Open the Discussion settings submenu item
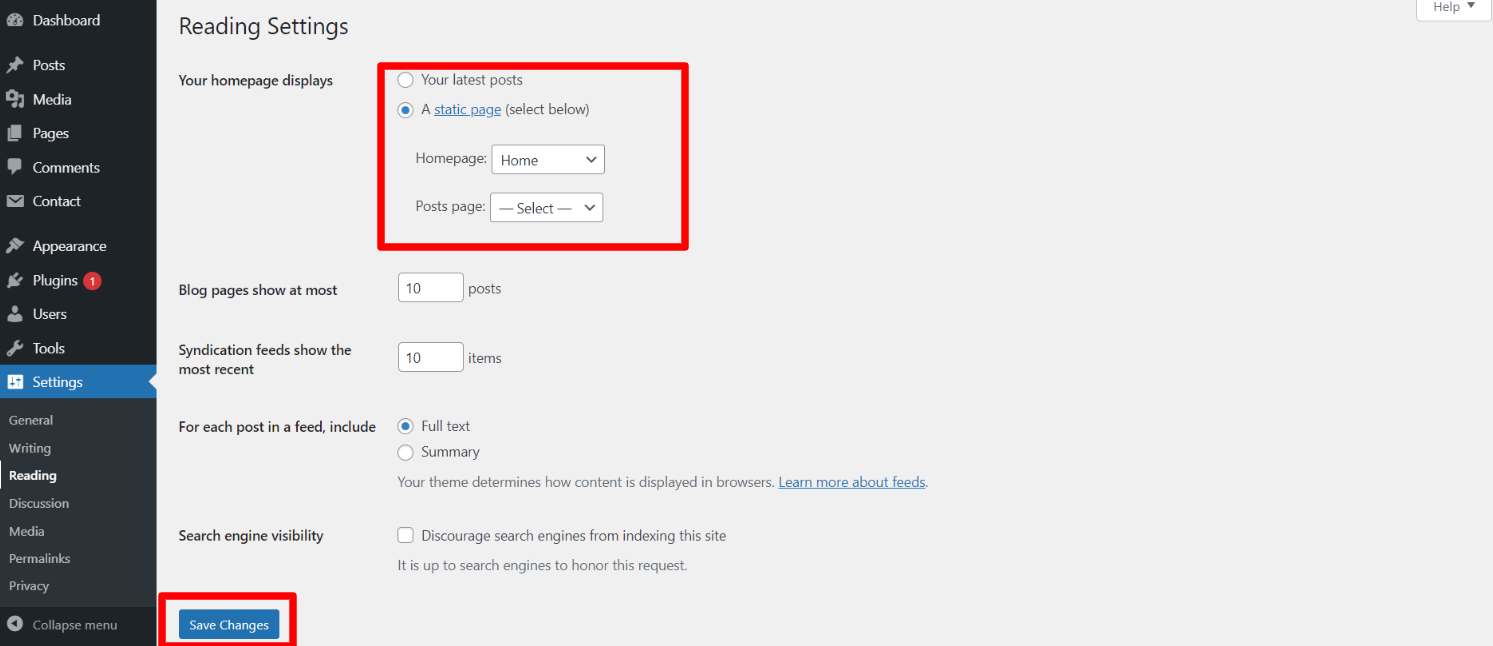 click(x=39, y=503)
